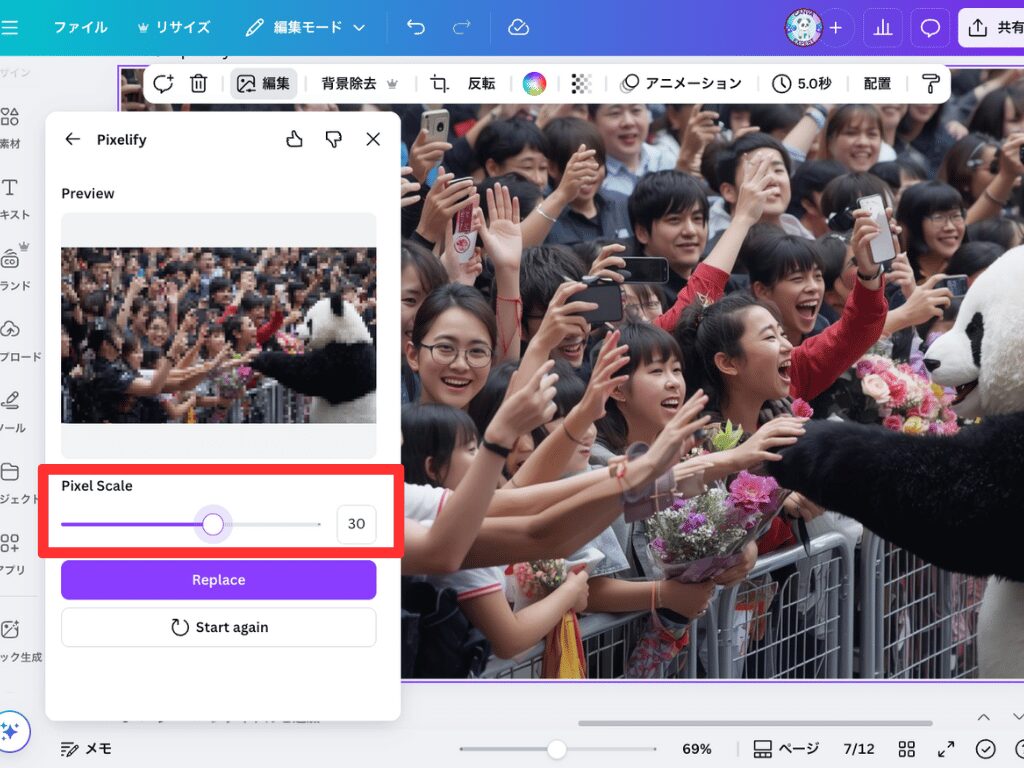Click the transparency checkerboard icon

click(x=581, y=84)
